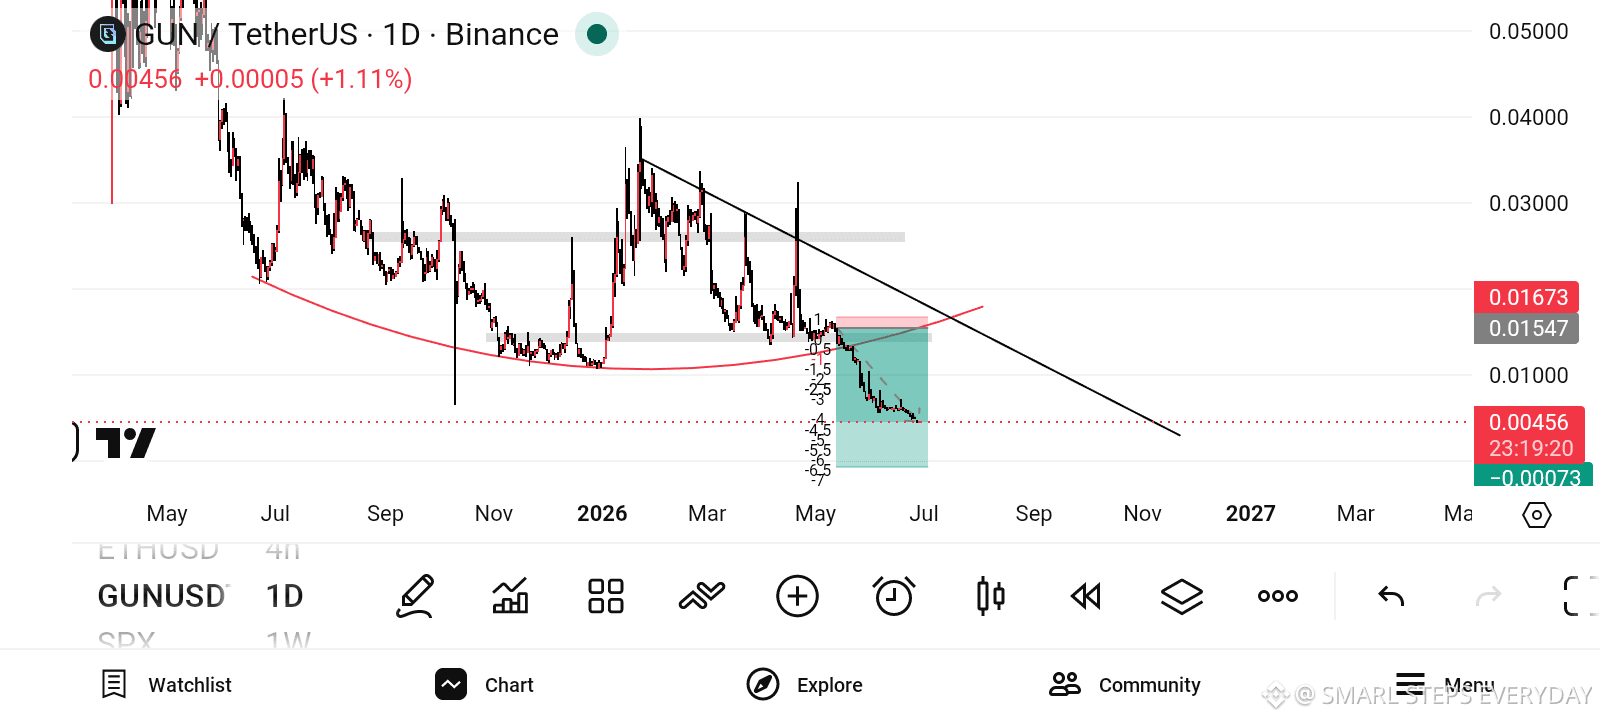Tap the GUN coin logo icon

pos(107,34)
